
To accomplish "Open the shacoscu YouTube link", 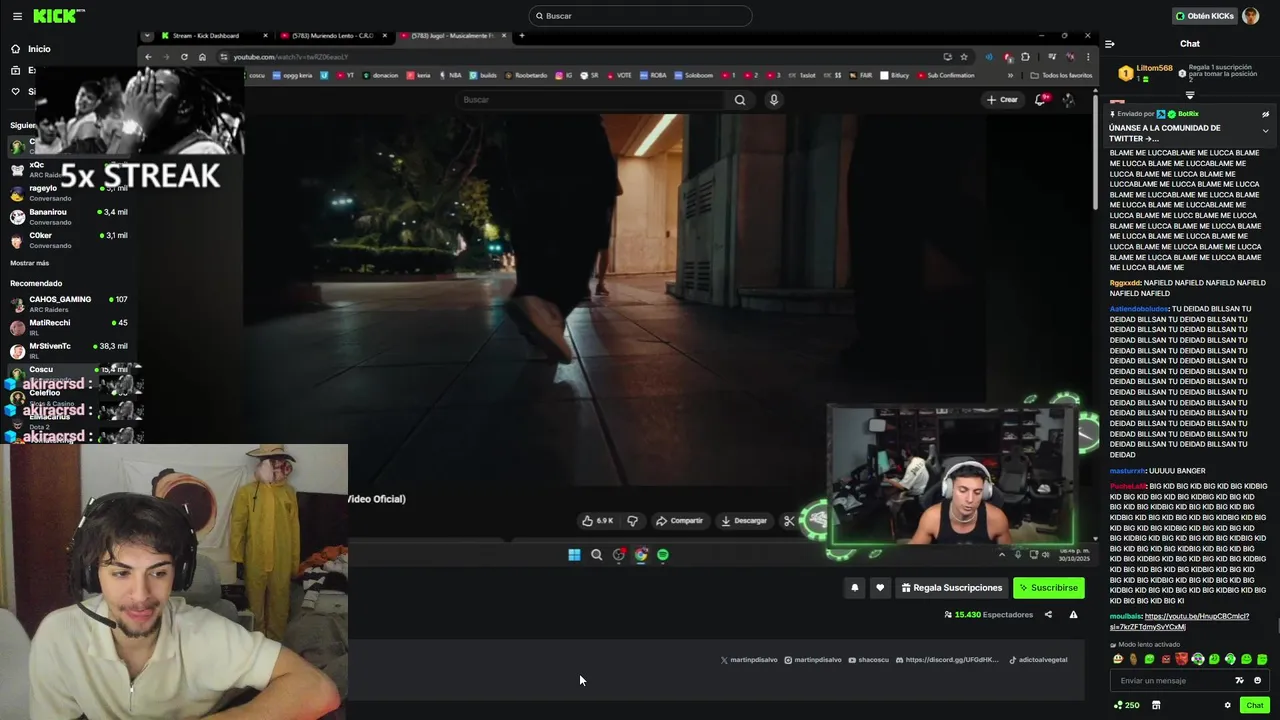I will 868,660.
